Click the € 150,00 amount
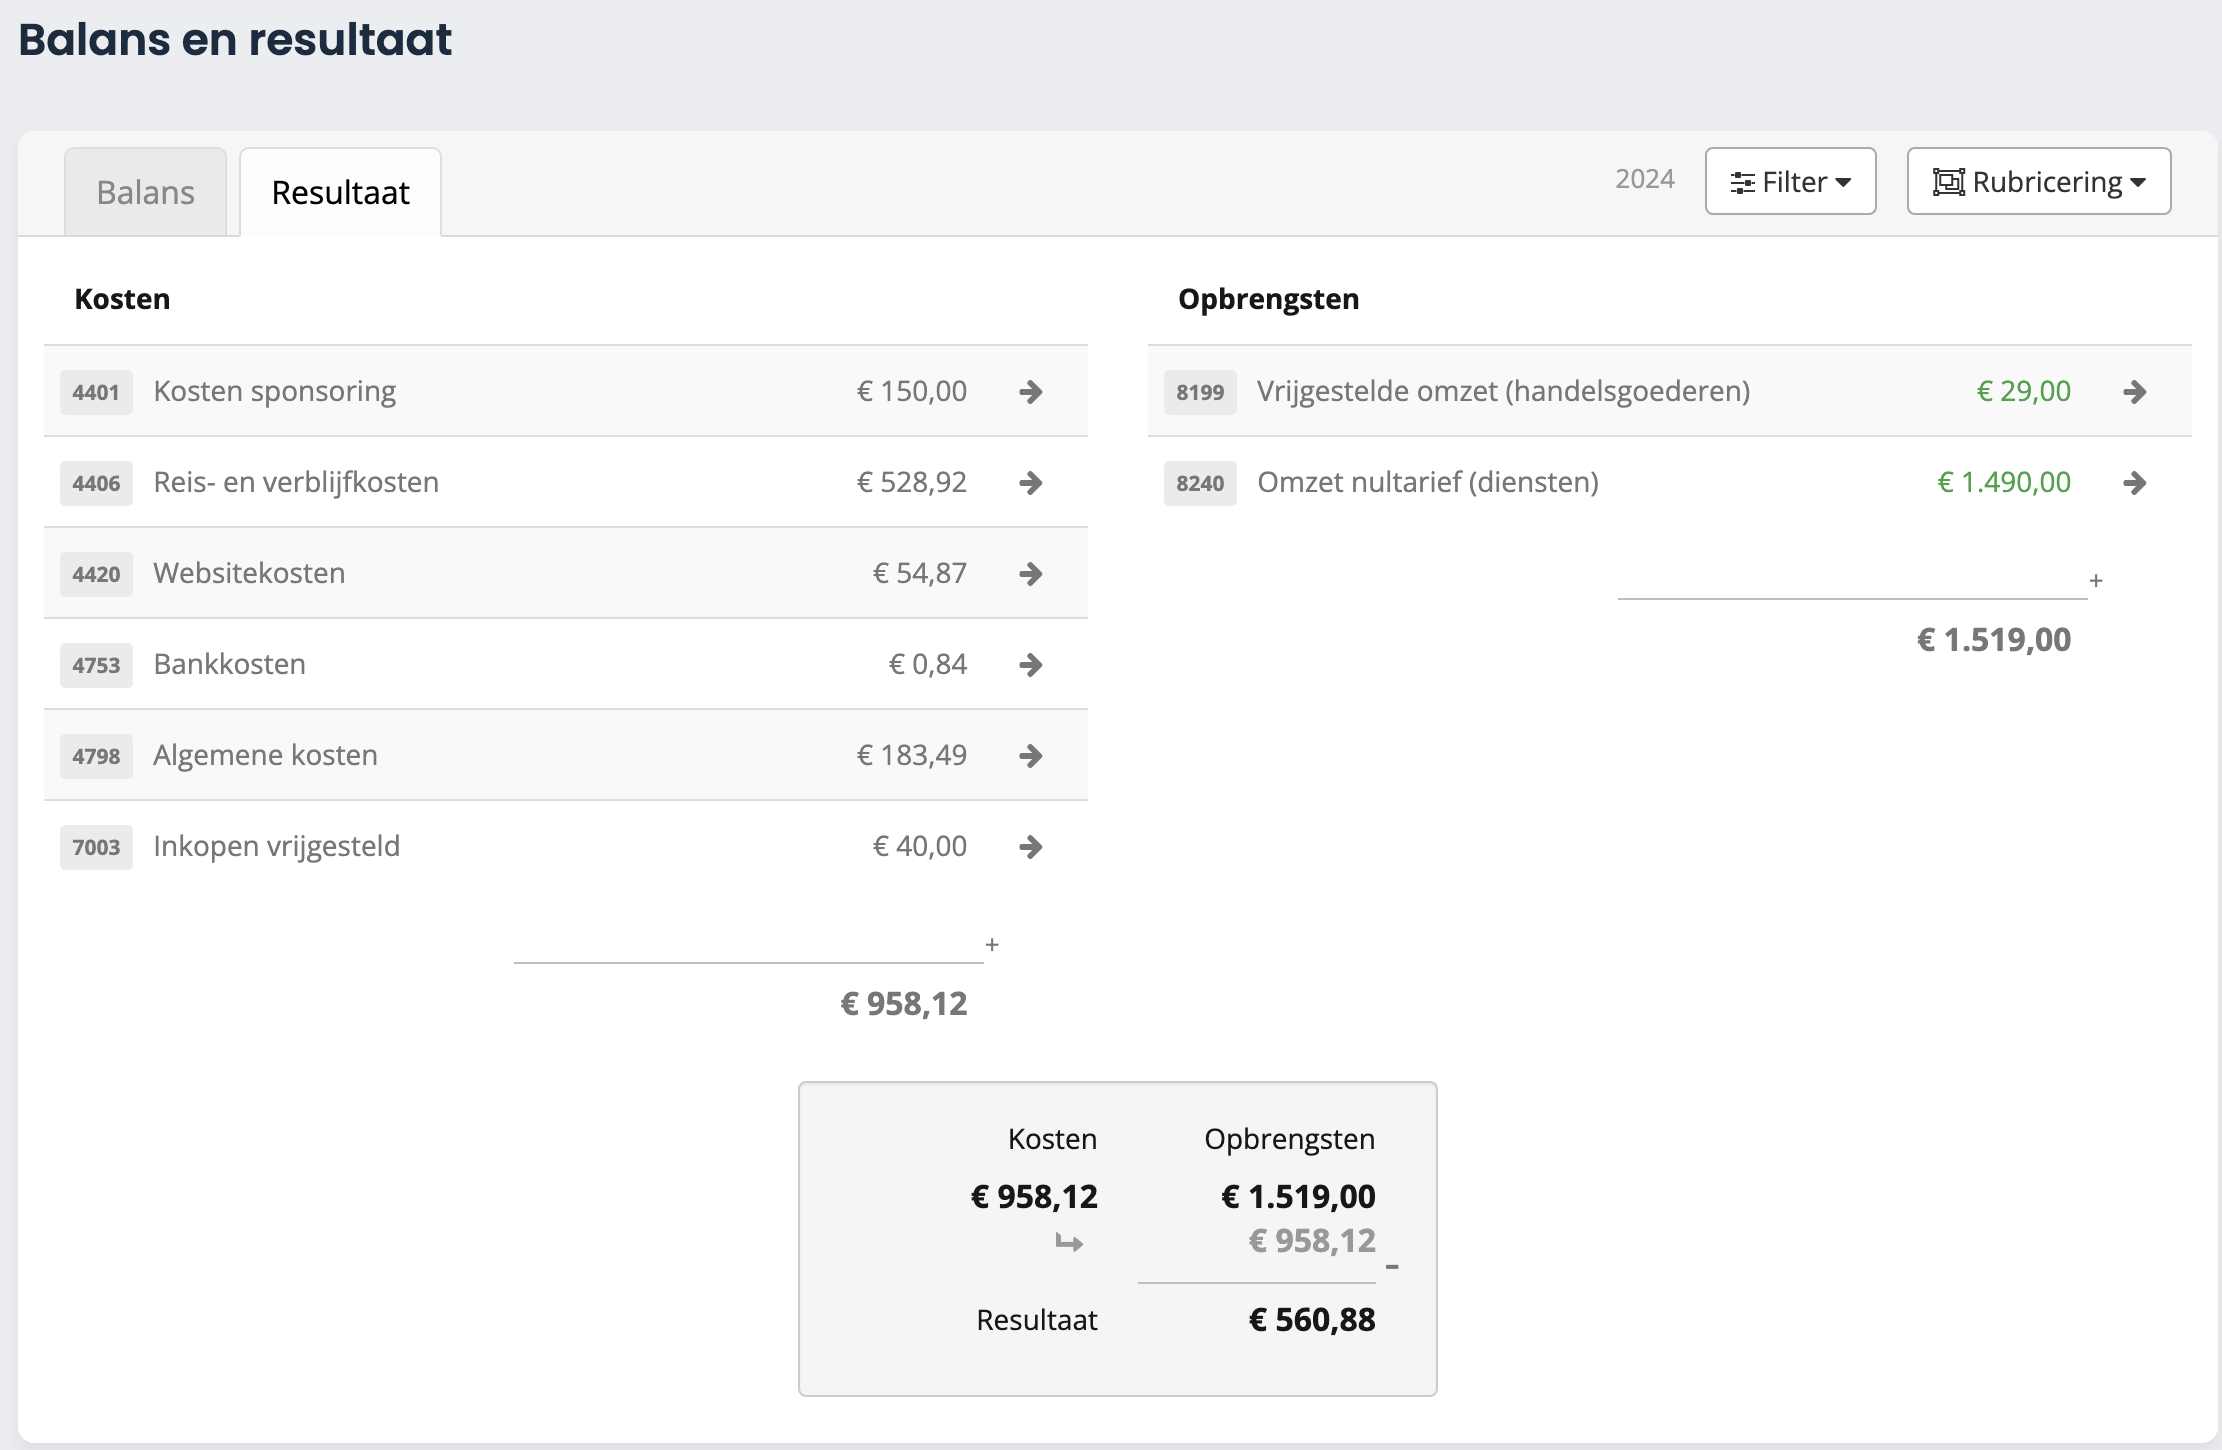Image resolution: width=2222 pixels, height=1450 pixels. tap(911, 391)
